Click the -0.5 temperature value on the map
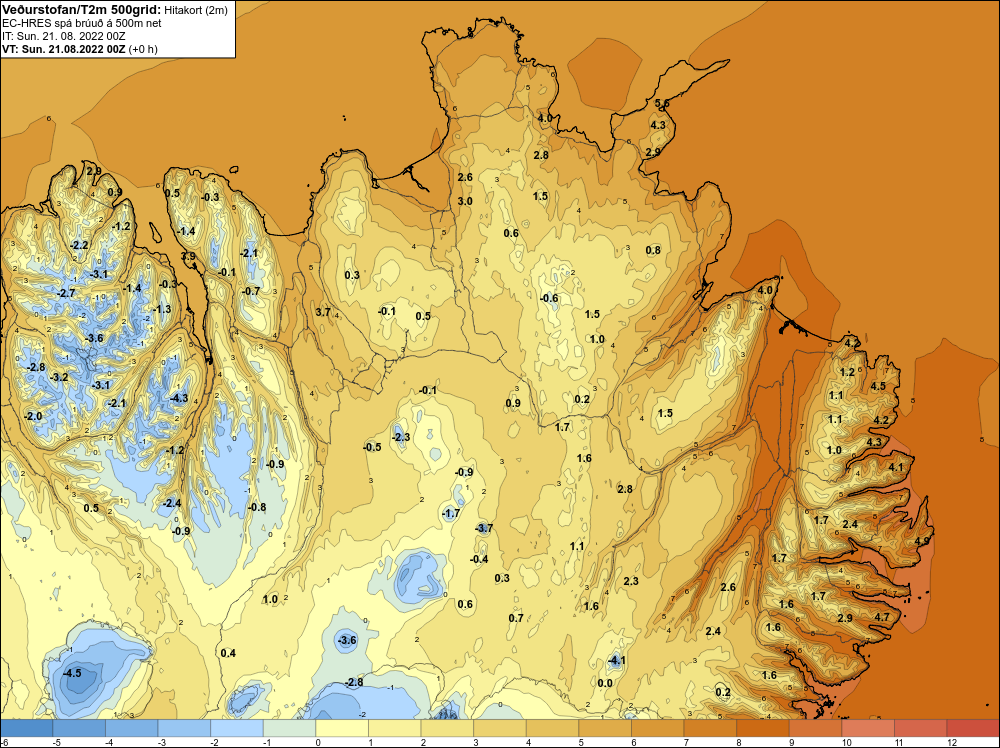The width and height of the screenshot is (1000, 748). pos(372,447)
